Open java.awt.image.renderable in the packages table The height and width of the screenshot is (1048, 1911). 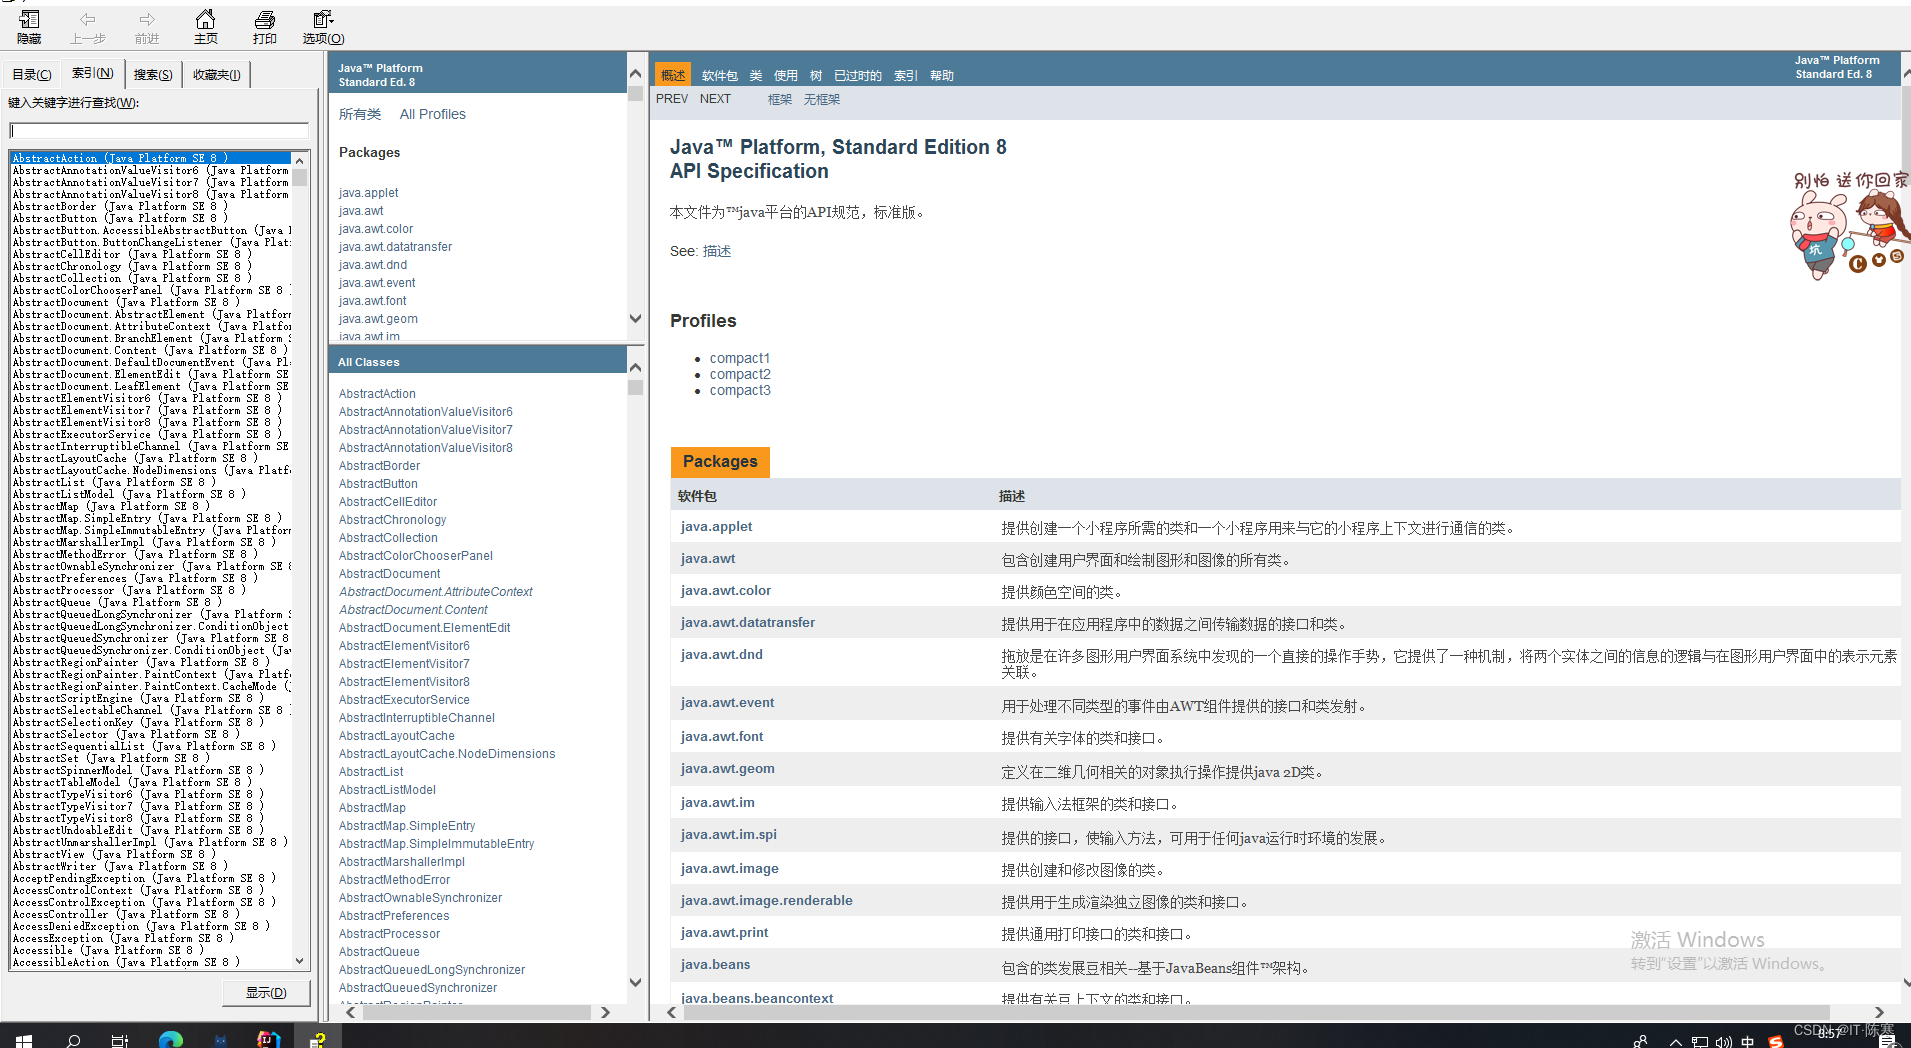pyautogui.click(x=767, y=900)
